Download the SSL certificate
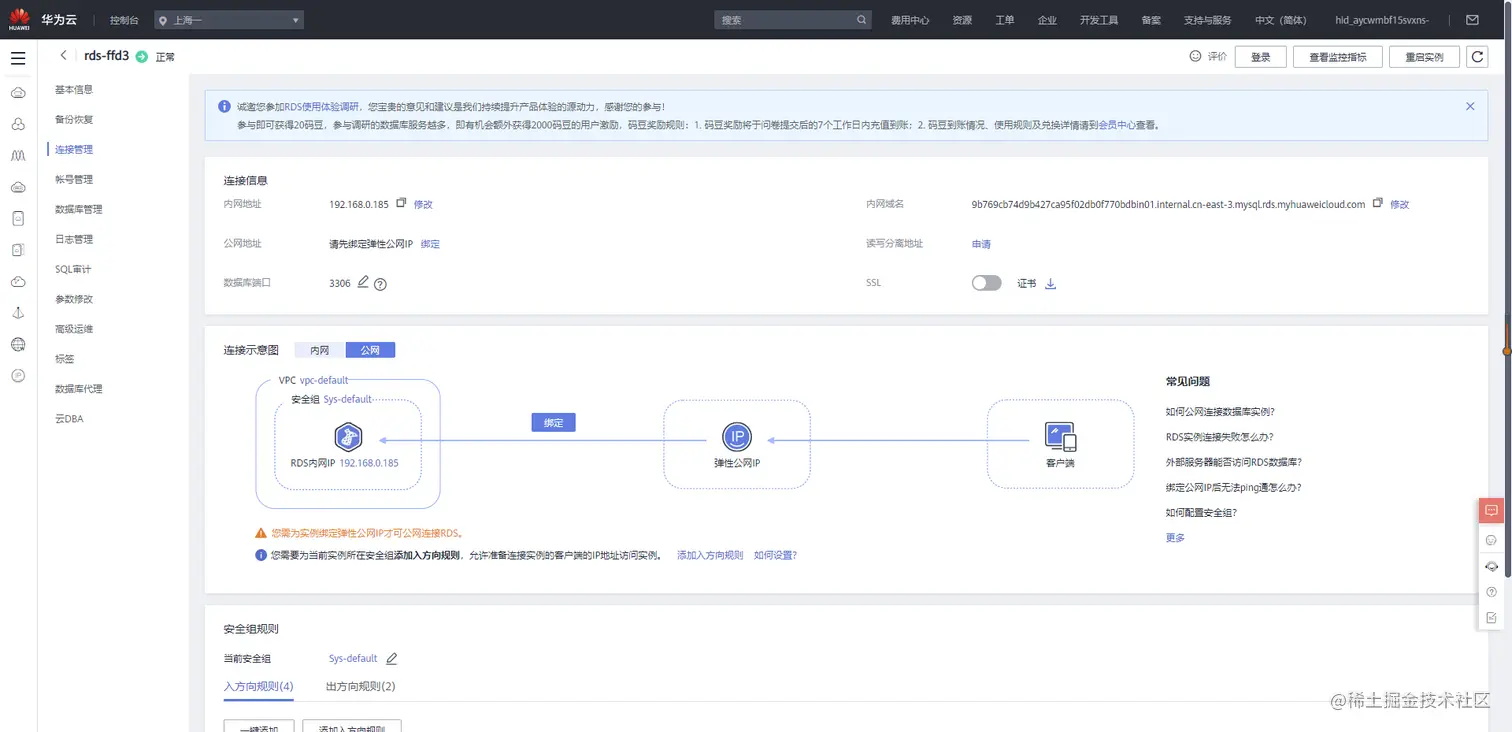Viewport: 1512px width, 732px height. coord(1050,284)
